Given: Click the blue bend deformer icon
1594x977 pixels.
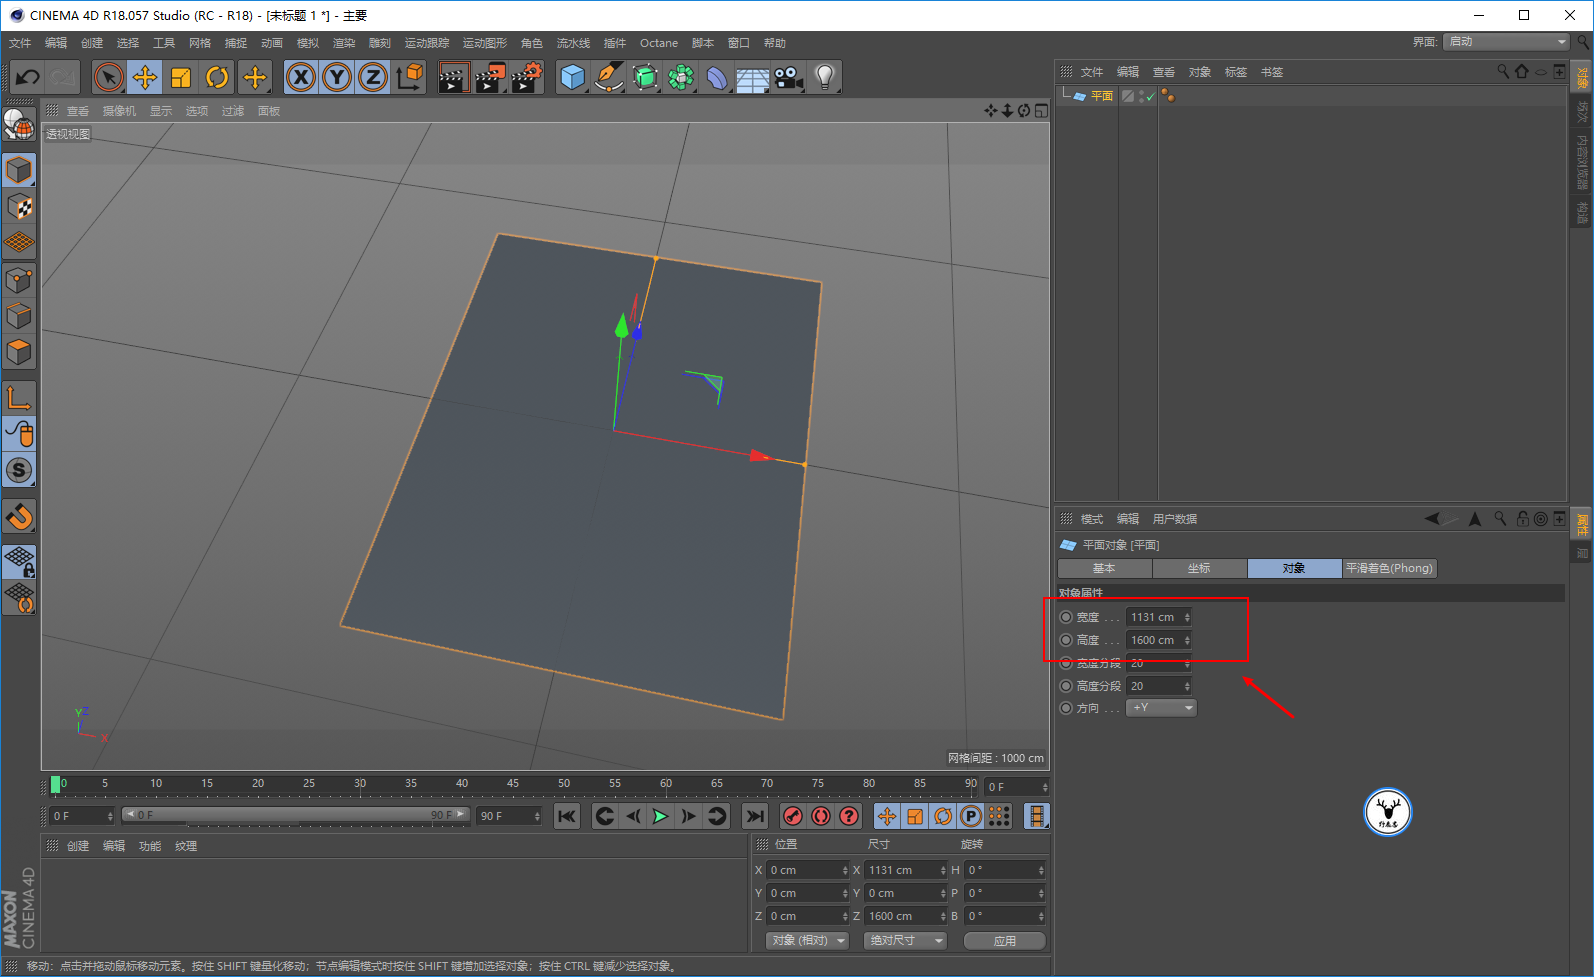Looking at the screenshot, I should click(x=717, y=77).
